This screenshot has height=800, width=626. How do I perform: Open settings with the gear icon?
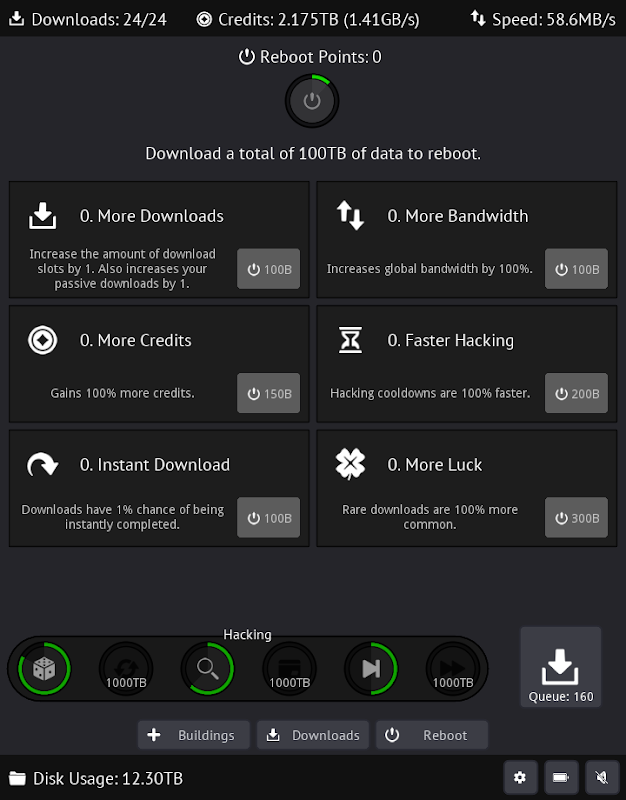coord(520,778)
